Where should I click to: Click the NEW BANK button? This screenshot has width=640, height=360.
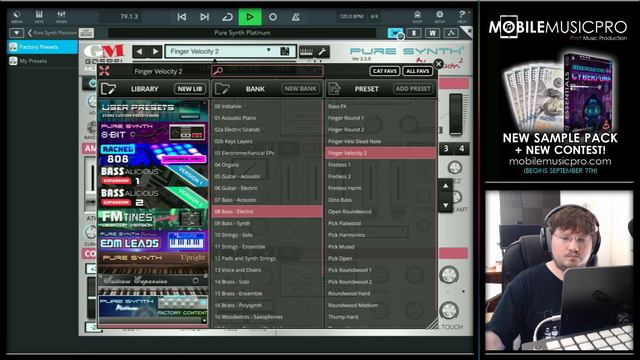point(300,89)
